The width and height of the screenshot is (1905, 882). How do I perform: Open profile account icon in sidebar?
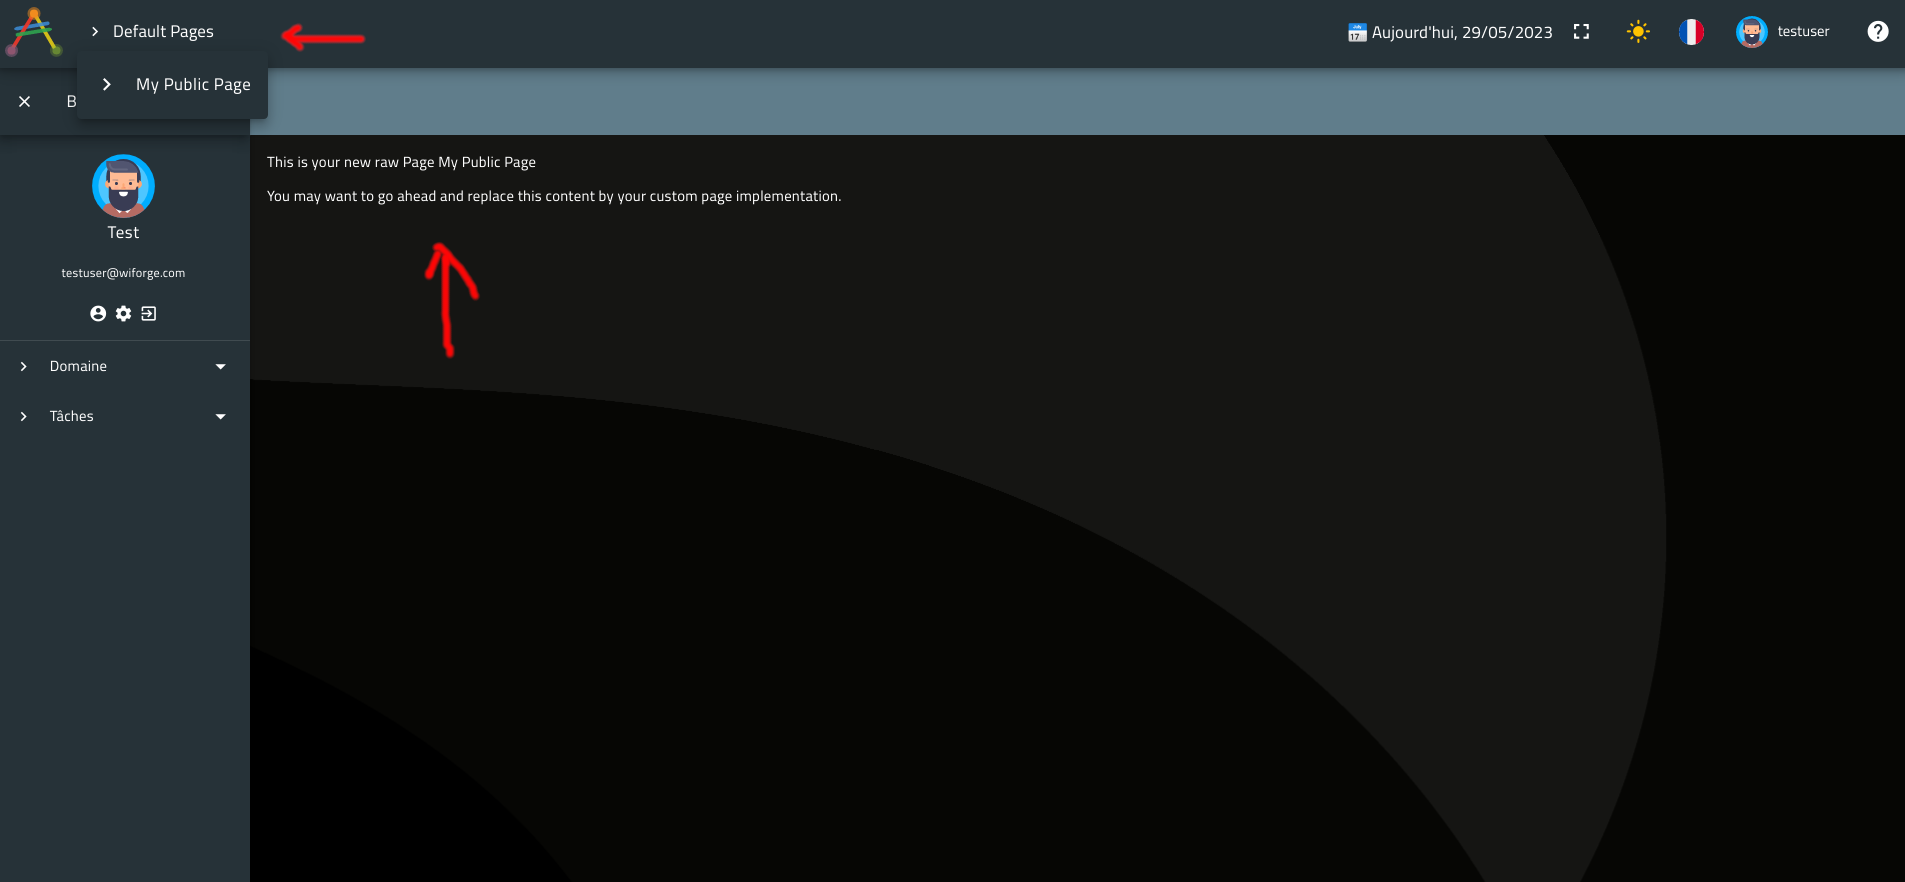98,314
